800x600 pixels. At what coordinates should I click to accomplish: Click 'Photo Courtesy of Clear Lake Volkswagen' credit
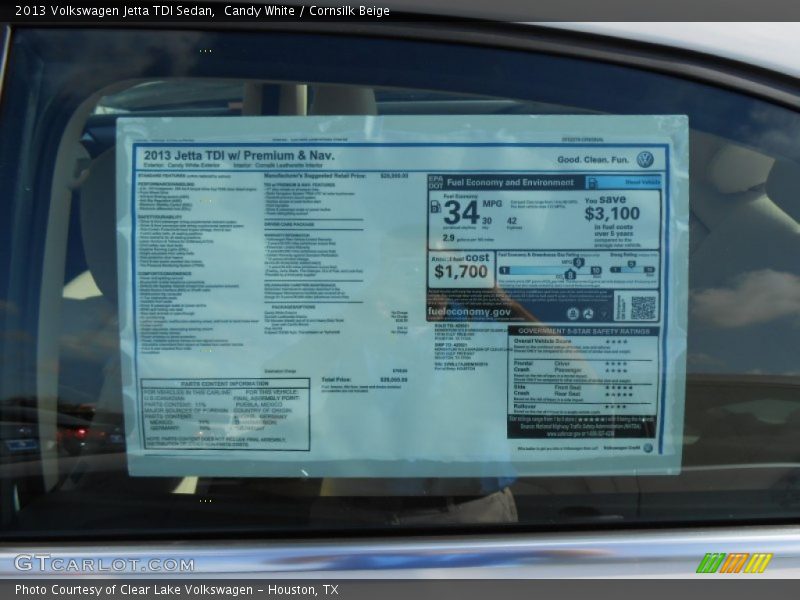coord(134,590)
